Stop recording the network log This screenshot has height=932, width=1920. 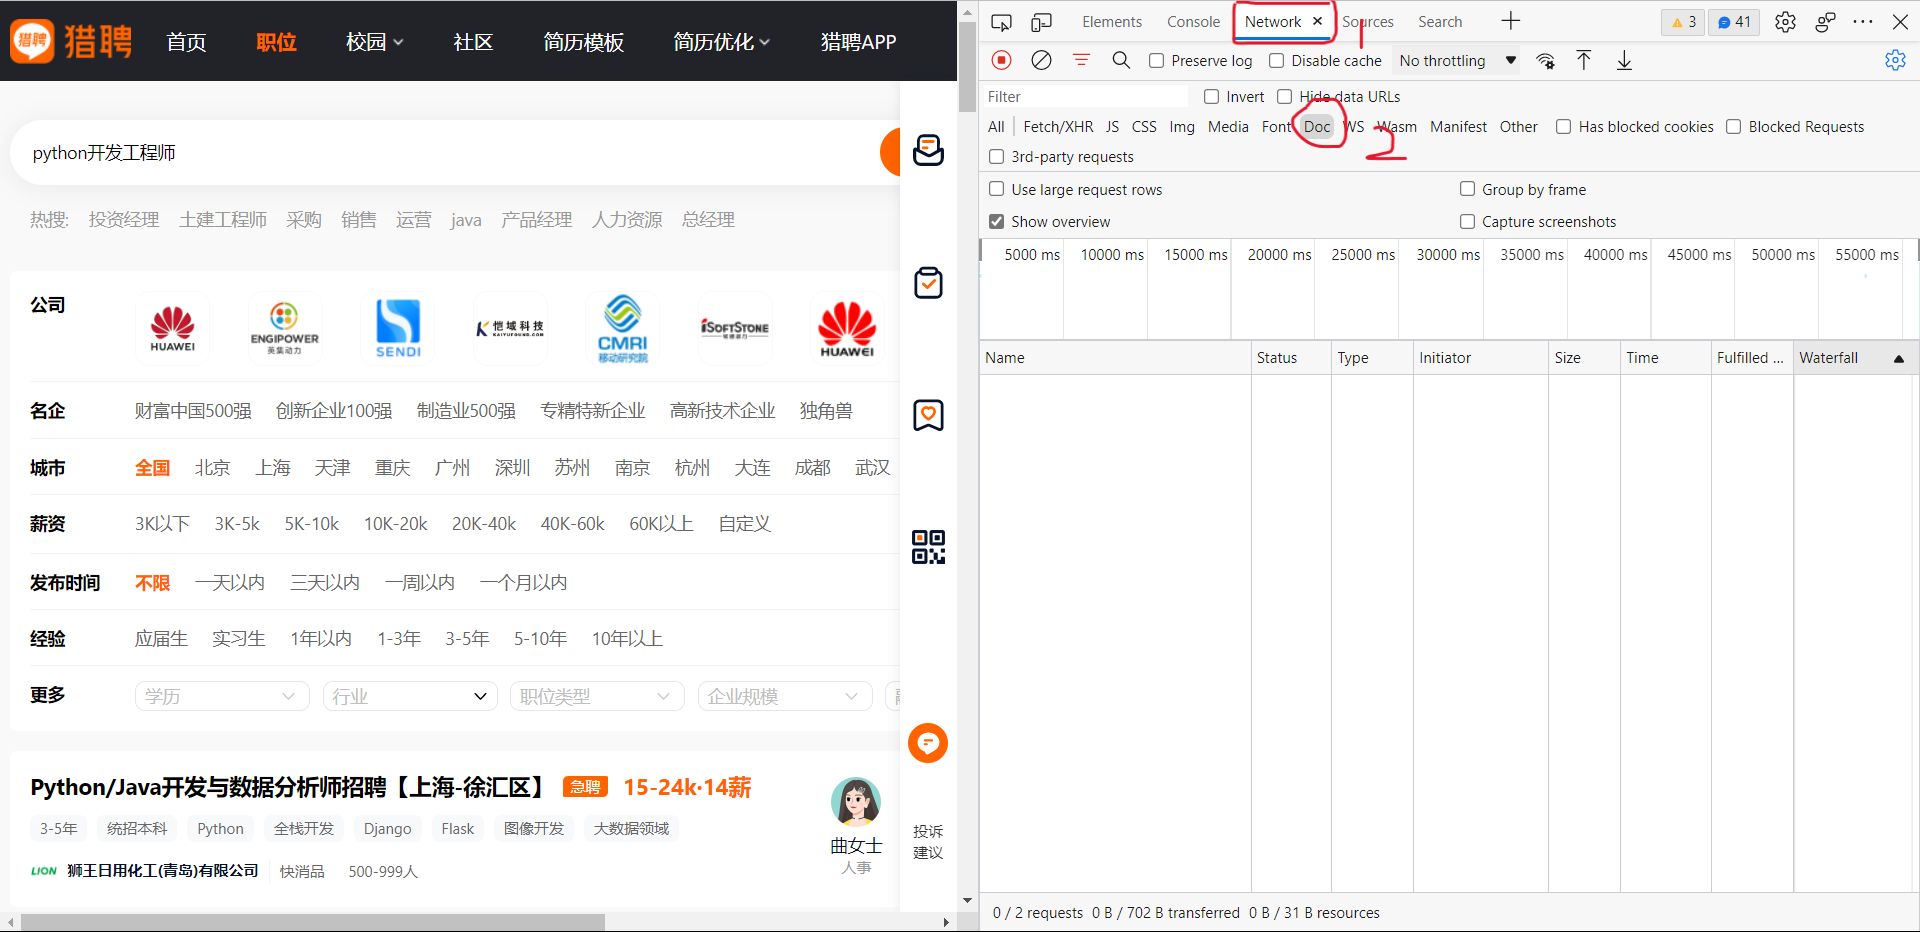1001,60
